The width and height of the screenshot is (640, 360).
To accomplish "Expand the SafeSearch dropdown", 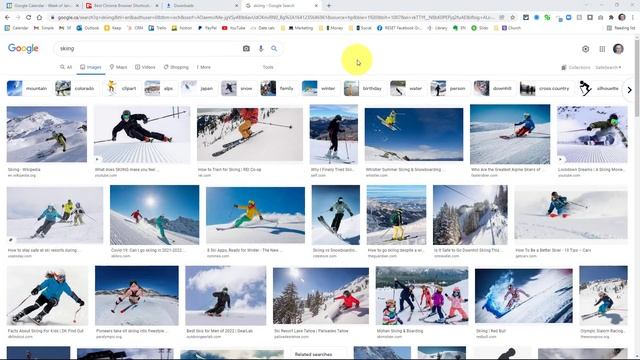I will pos(608,67).
